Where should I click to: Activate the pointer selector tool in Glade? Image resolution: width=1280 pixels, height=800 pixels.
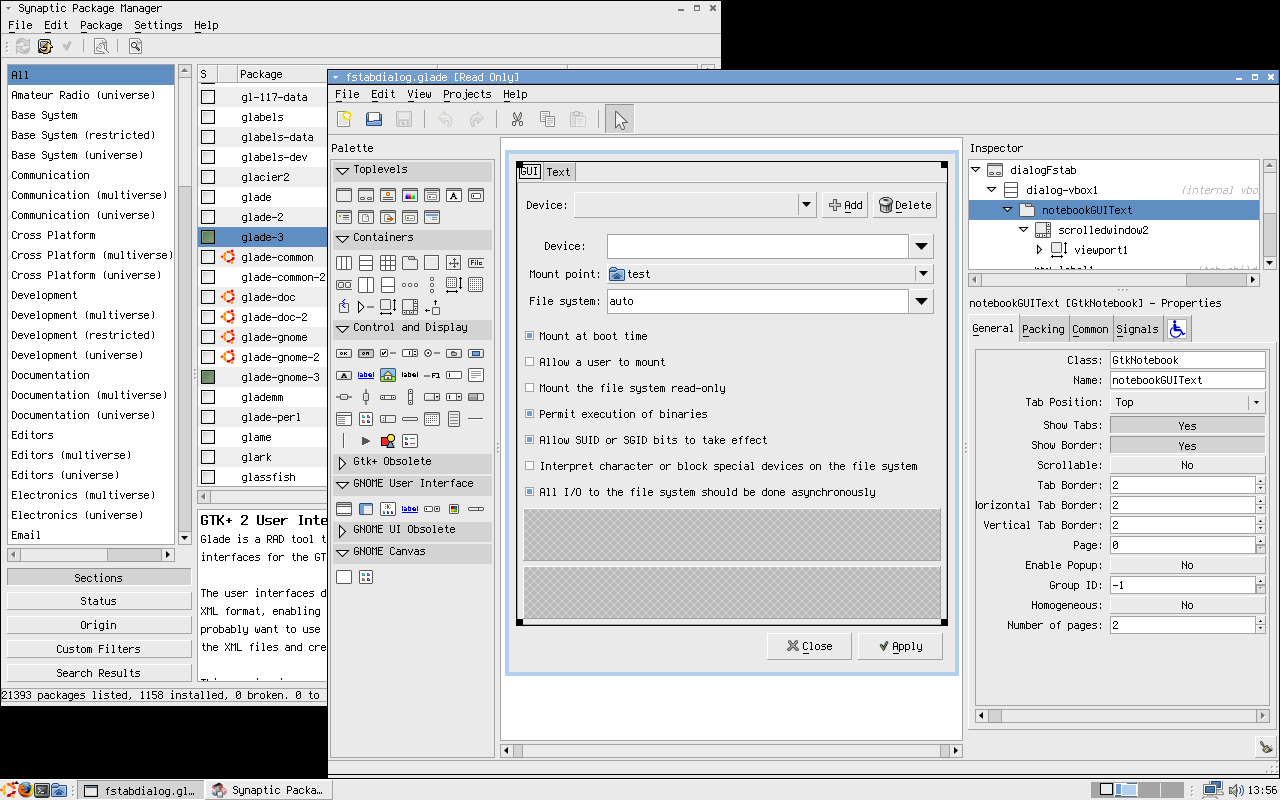click(x=621, y=120)
